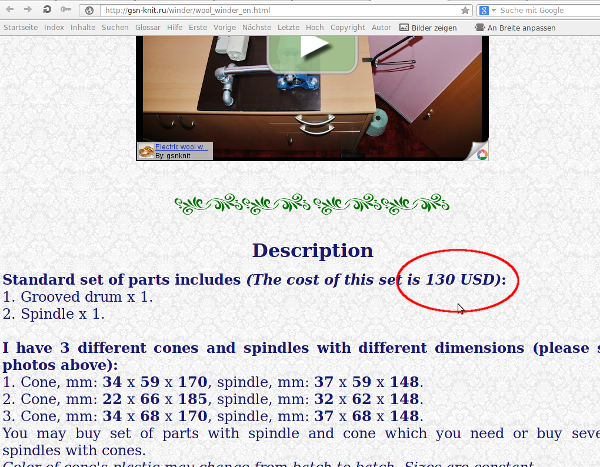Reload the page with the refresh icon
600x467 pixels.
(x=47, y=9)
